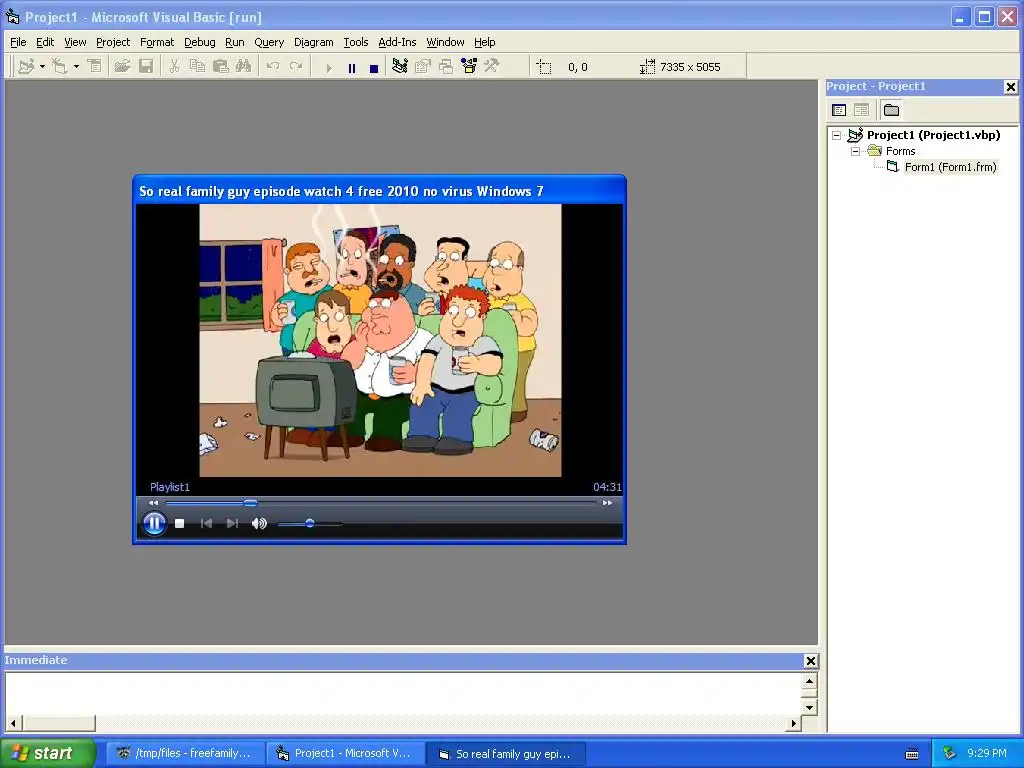Click the player volume slider handle

pyautogui.click(x=310, y=523)
